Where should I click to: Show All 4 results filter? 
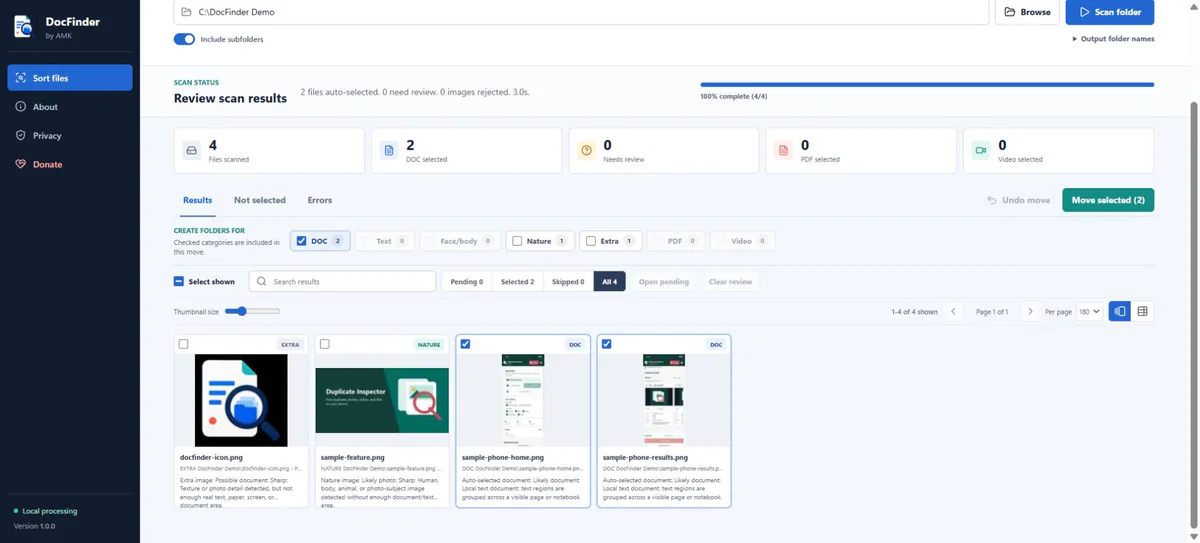tap(609, 282)
